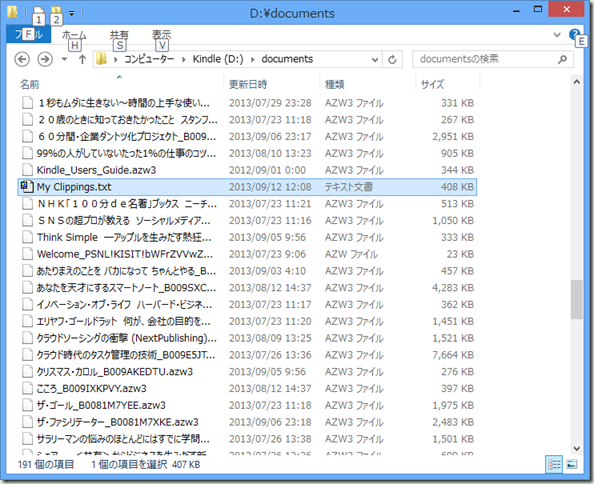Screen dimensions: 594x484
Task: Go up one folder level
Action: (x=82, y=59)
